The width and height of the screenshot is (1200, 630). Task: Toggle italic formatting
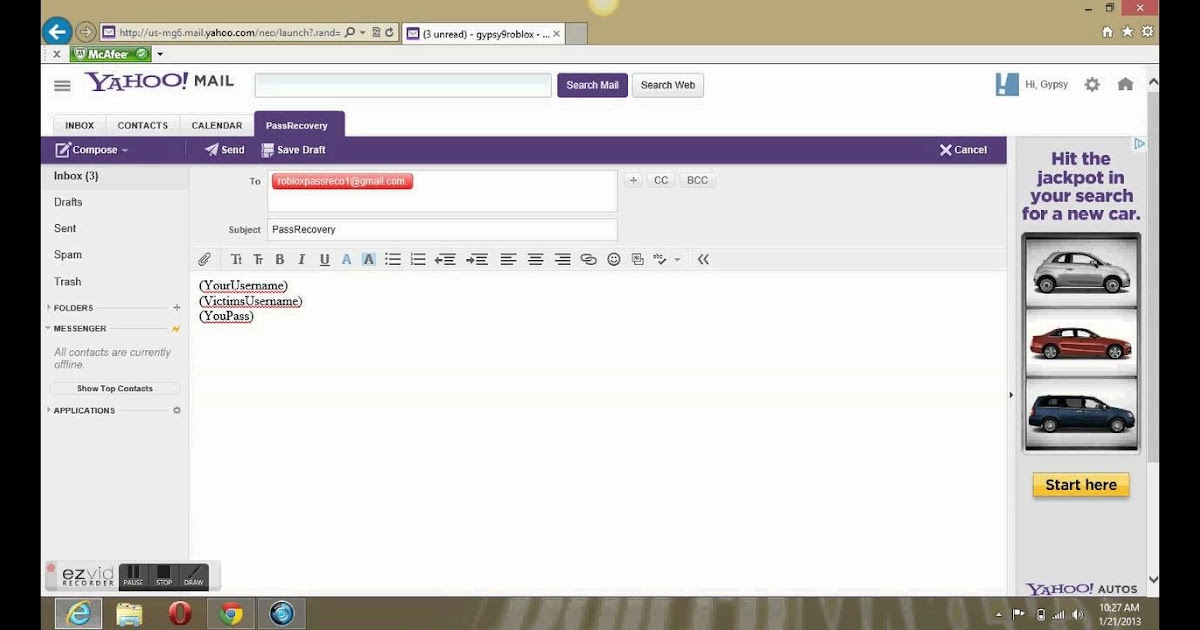(x=301, y=260)
